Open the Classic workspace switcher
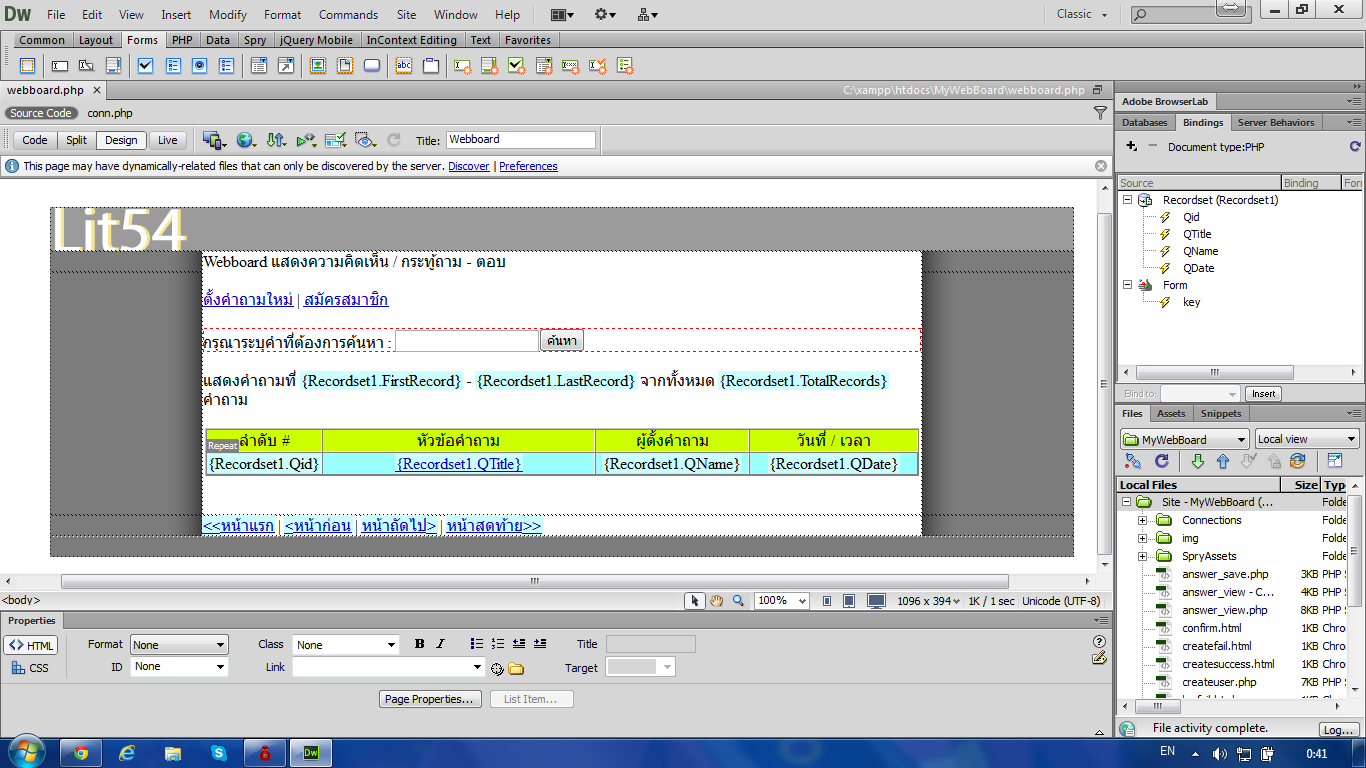This screenshot has width=1366, height=768. (1082, 14)
